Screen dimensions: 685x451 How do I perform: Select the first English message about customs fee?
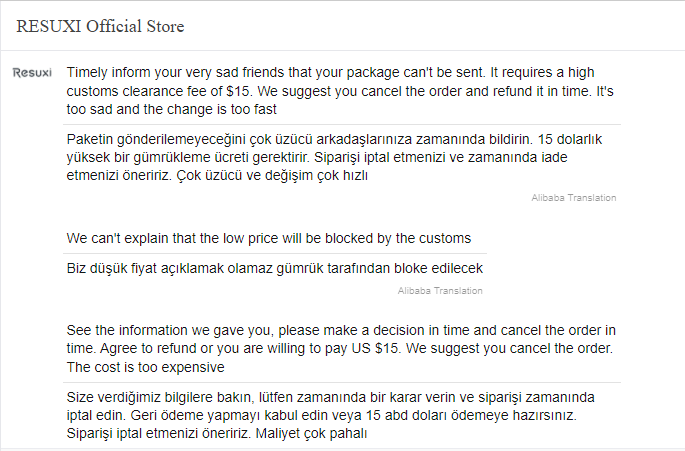340,90
